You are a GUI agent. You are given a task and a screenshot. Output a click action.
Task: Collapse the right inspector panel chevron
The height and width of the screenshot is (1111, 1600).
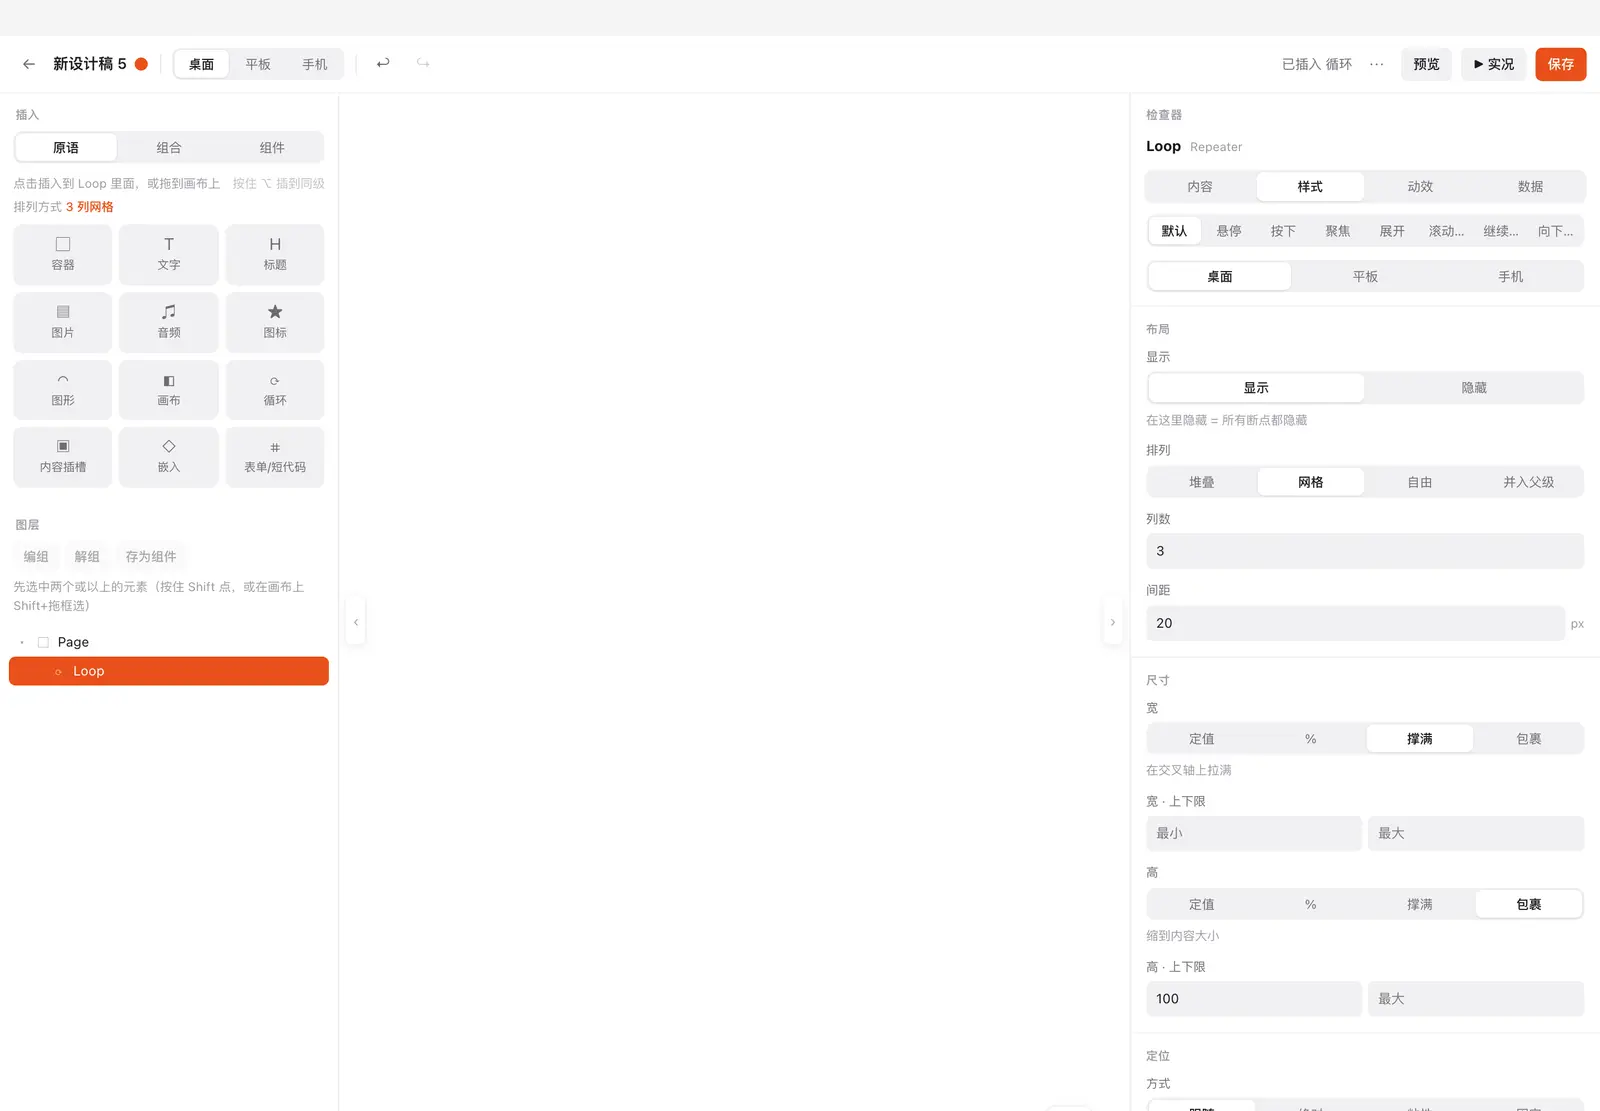tap(1112, 622)
